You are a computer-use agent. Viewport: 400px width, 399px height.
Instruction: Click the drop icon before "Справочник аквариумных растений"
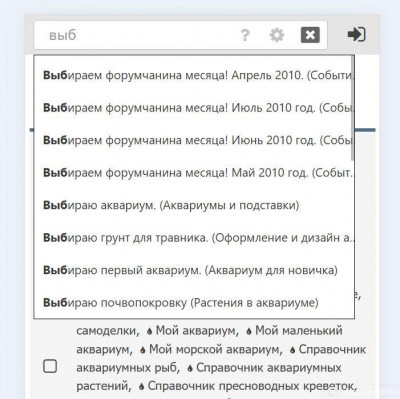[x=190, y=368]
